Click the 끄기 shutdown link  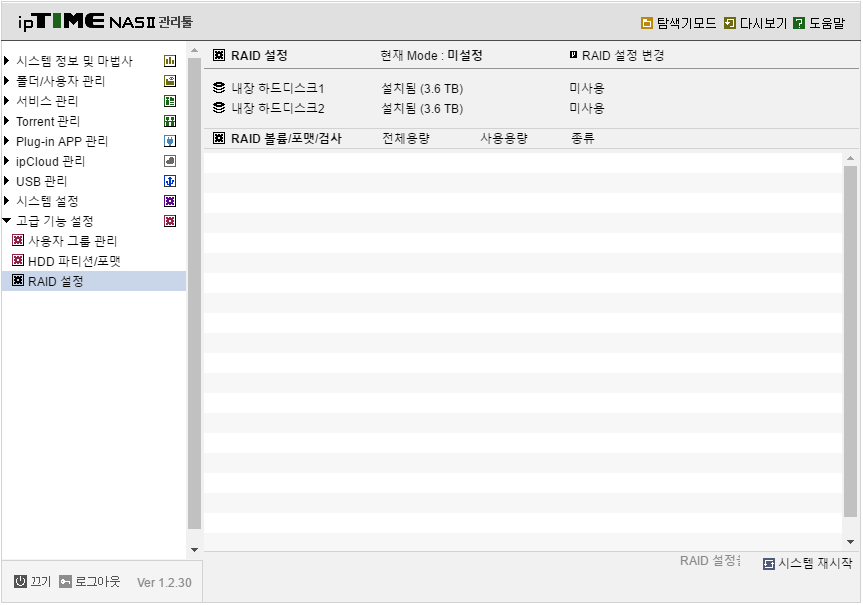point(40,581)
